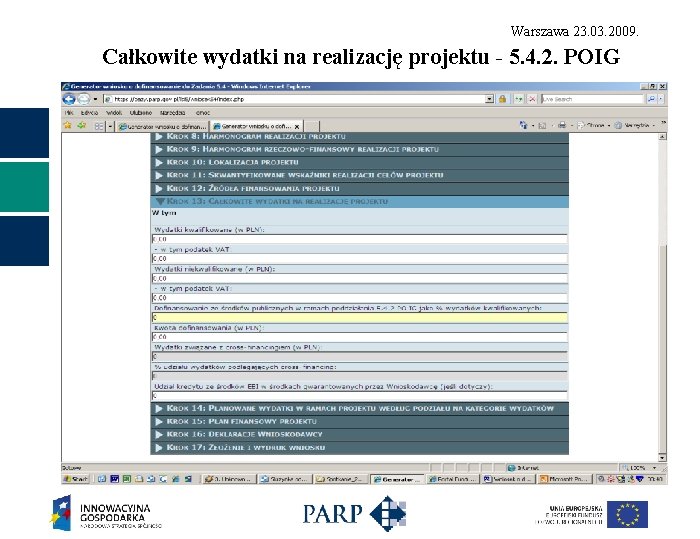Click the Kwota dofinansowania (w PLN) field

point(360,337)
